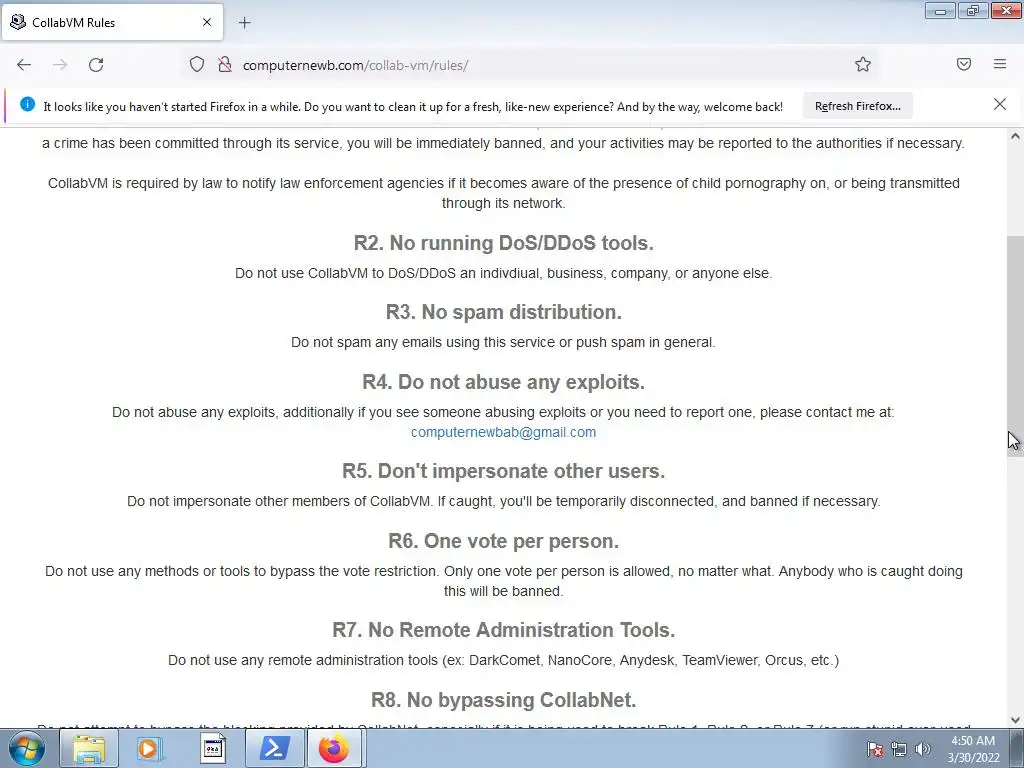Click the scrollbar down arrow
The height and width of the screenshot is (768, 1024).
click(x=1015, y=720)
